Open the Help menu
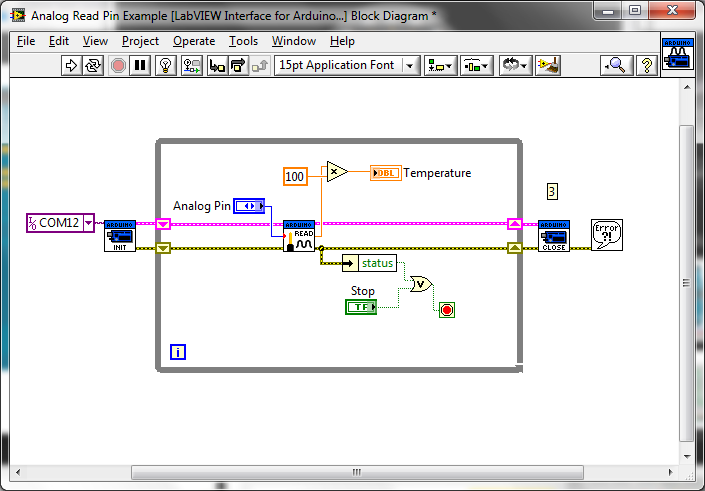This screenshot has width=705, height=491. (x=342, y=41)
